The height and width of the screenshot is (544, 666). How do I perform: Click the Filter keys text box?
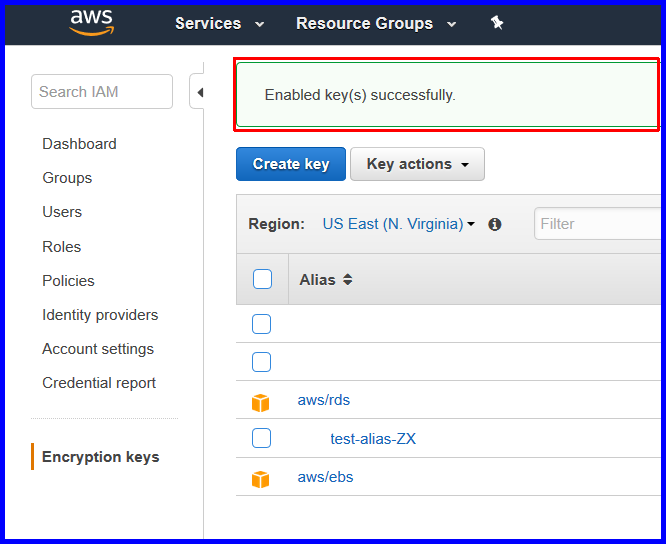[x=597, y=223]
